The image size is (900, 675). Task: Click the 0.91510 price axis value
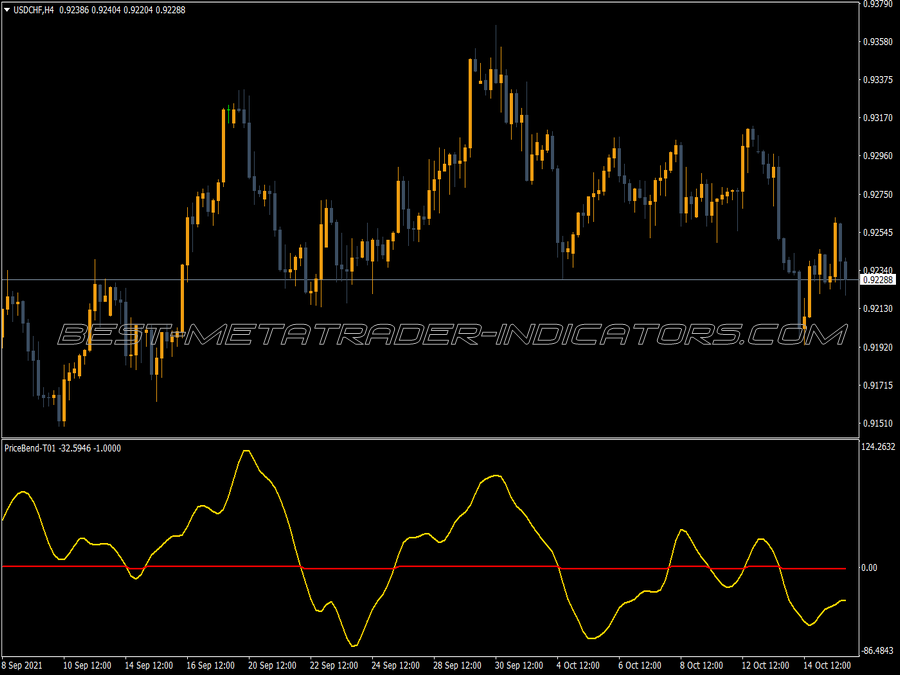tap(878, 424)
